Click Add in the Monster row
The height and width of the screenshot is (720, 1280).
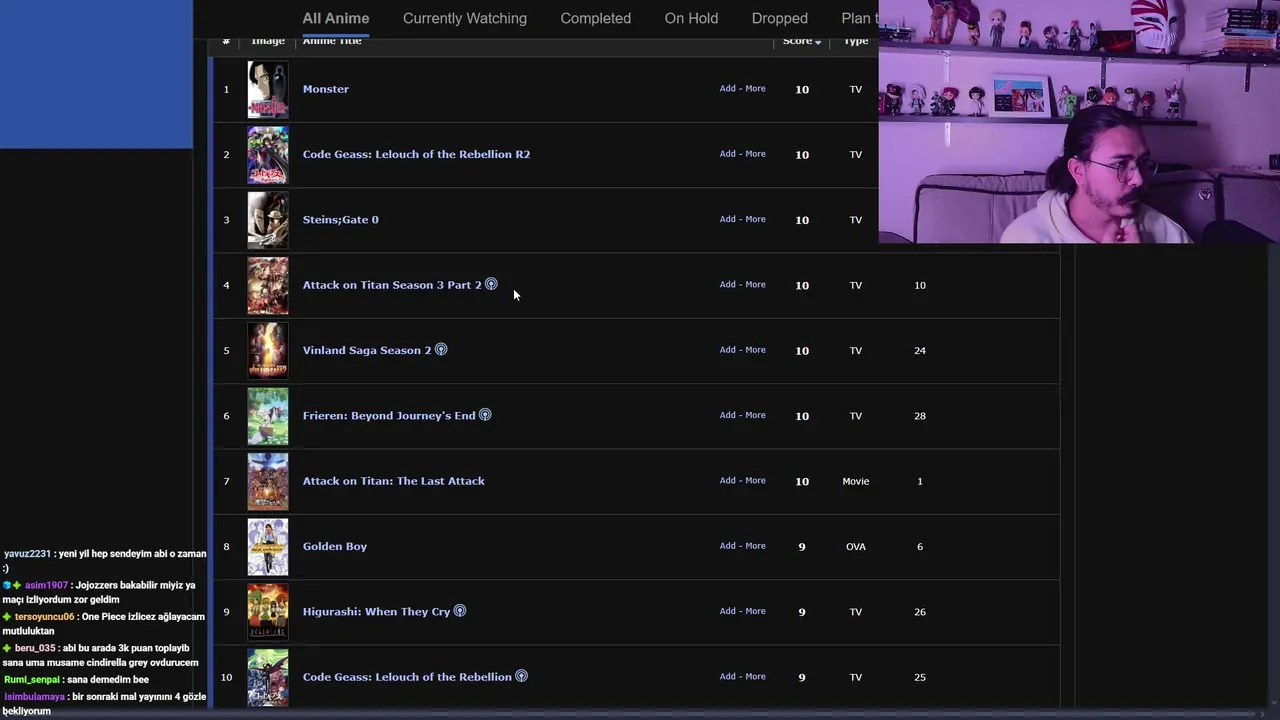click(728, 88)
